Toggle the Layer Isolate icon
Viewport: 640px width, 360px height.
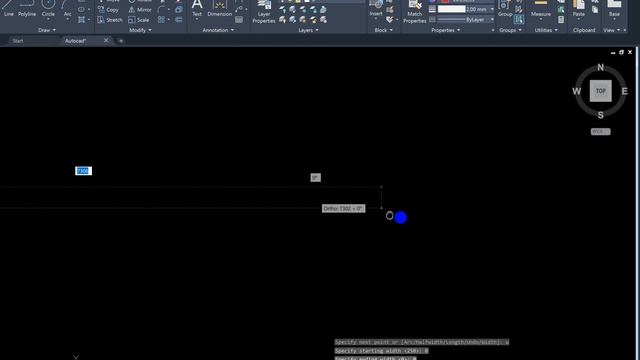click(293, 9)
